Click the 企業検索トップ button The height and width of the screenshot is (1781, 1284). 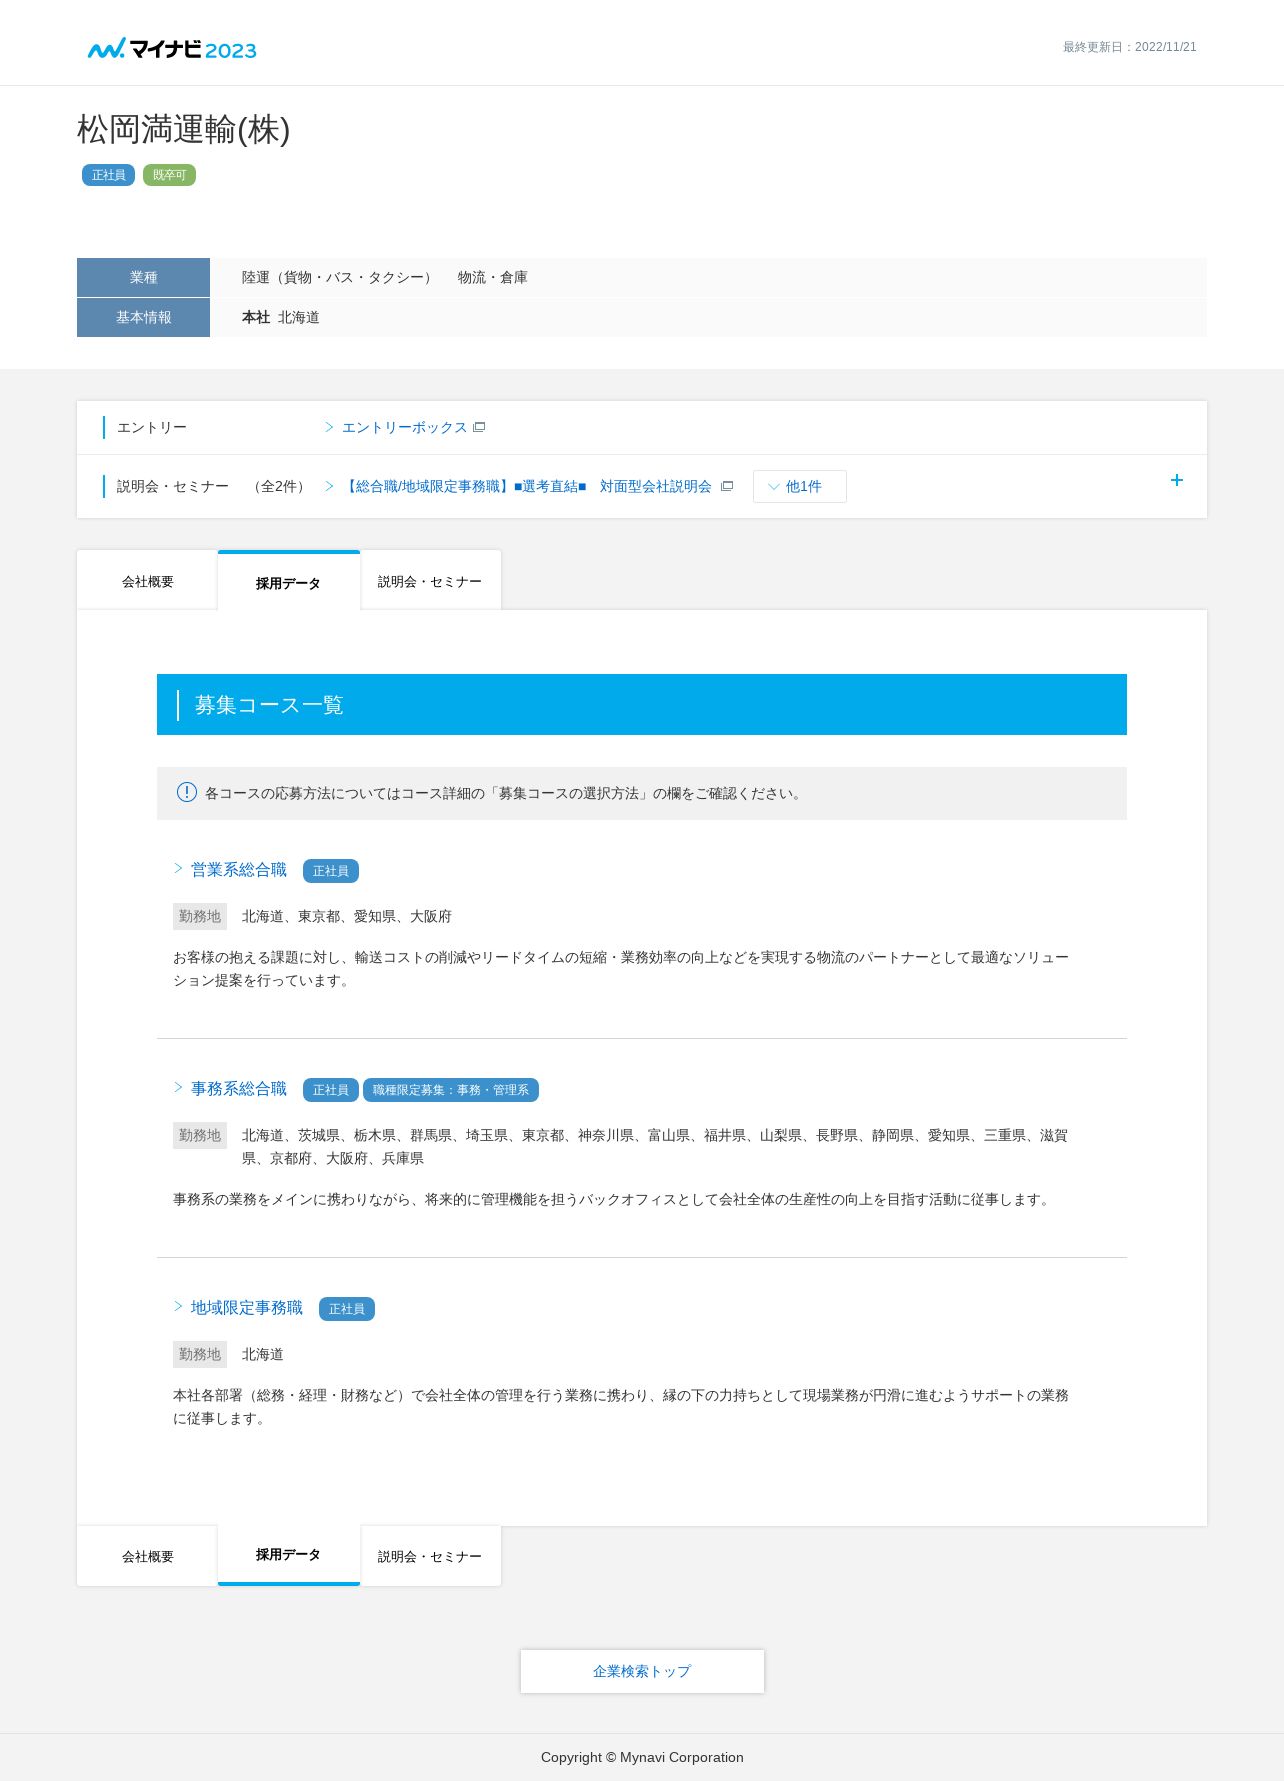coord(642,1670)
